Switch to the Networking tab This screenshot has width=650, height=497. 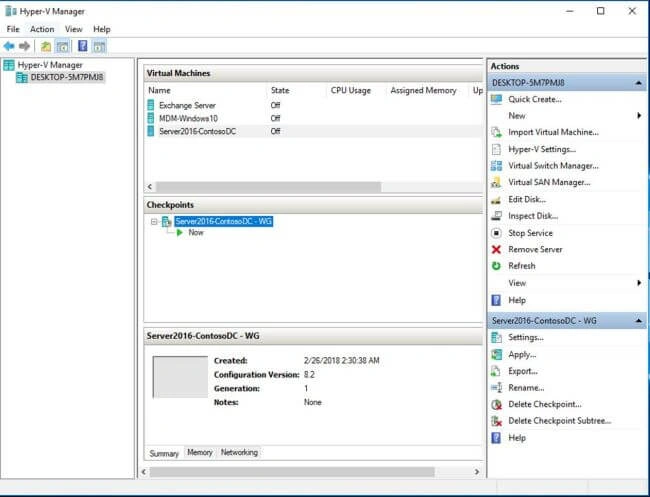click(239, 452)
